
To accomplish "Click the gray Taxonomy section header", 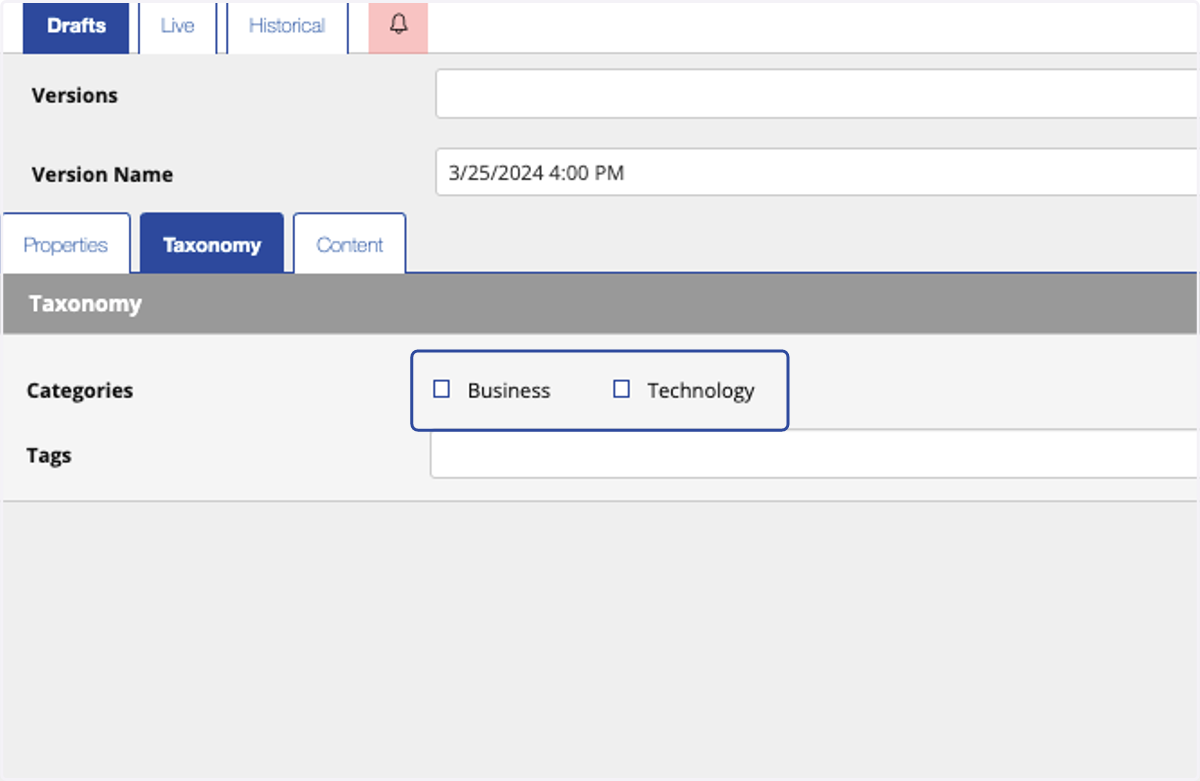I will pyautogui.click(x=600, y=304).
